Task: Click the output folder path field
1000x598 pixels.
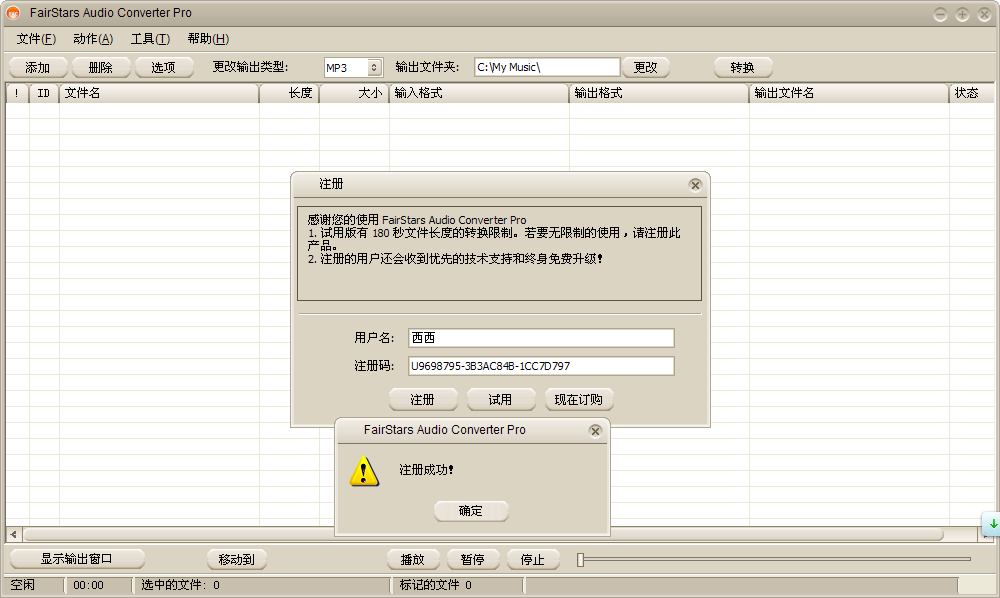Action: [x=547, y=67]
